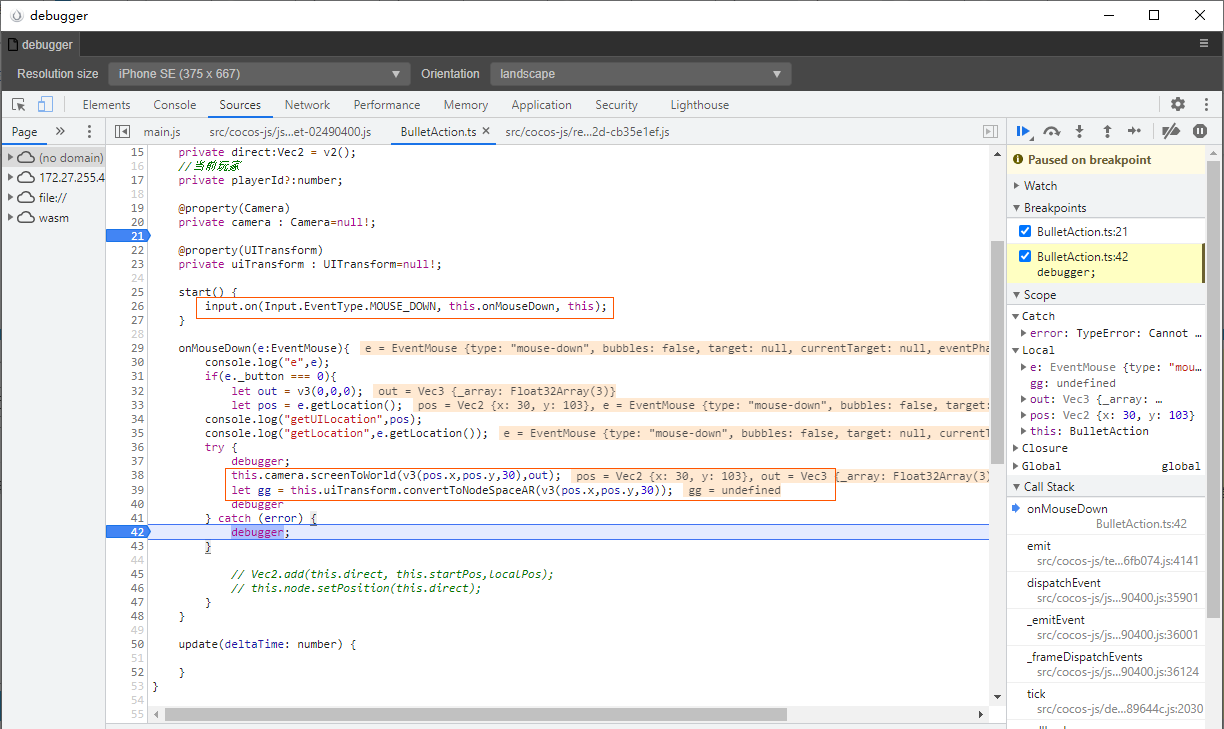Toggle the debugger sidebar at the right of file tabs

(x=990, y=131)
